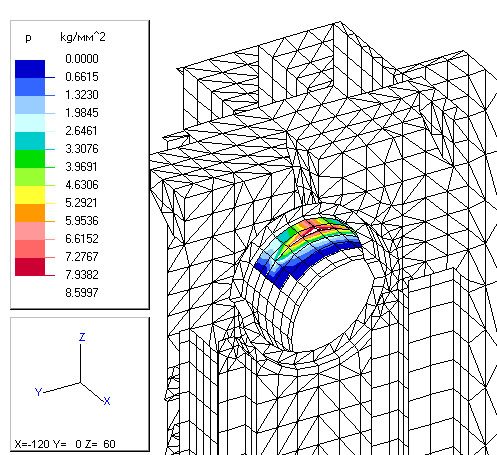Click the kg/мм^2 units label
The image size is (497, 455).
tap(83, 37)
